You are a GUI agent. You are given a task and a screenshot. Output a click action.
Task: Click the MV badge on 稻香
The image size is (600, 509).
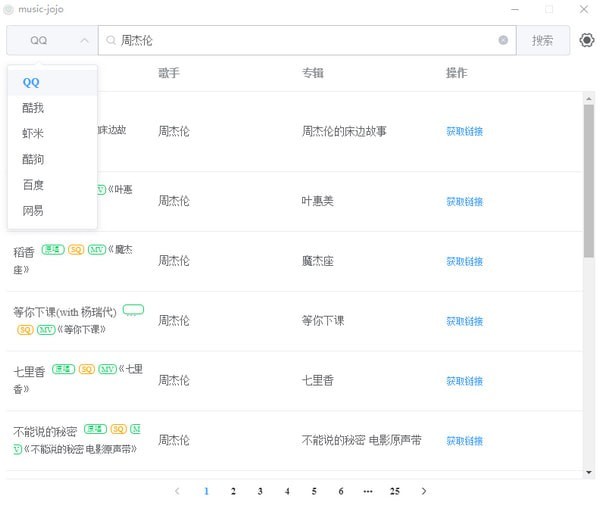96,250
